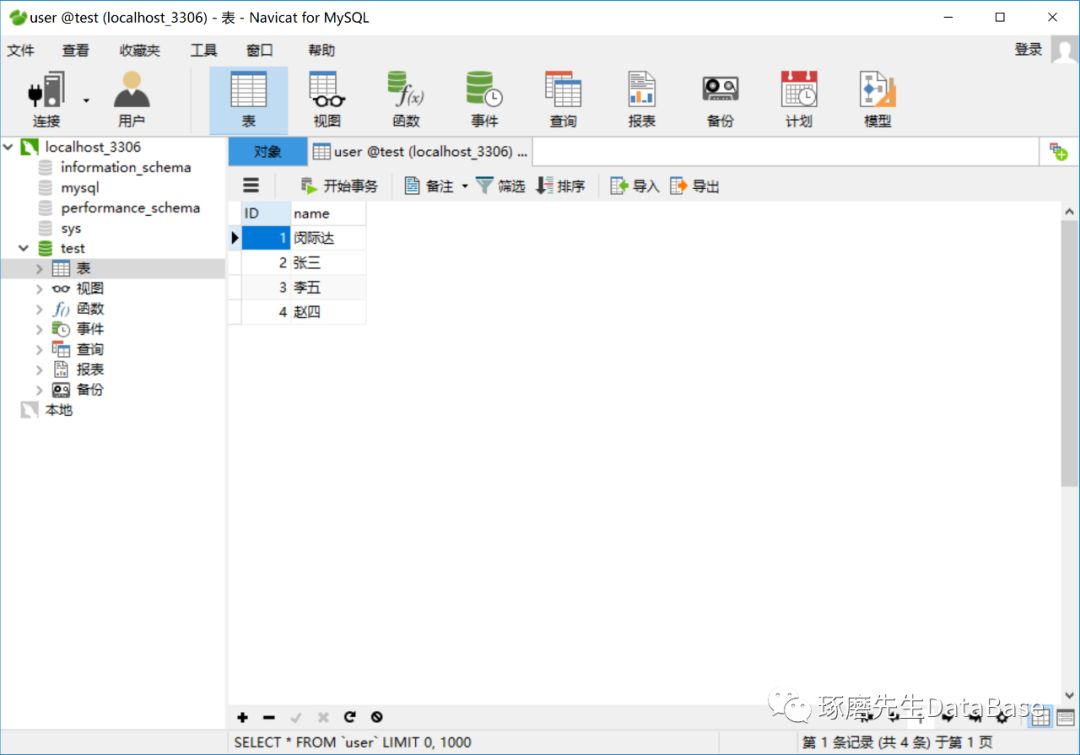Collapse the localhost_3306 connection tree node
This screenshot has height=755, width=1080.
(x=8, y=147)
